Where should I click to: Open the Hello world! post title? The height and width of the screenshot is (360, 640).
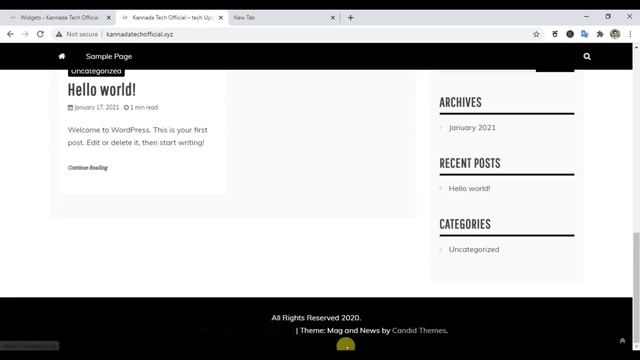point(102,89)
